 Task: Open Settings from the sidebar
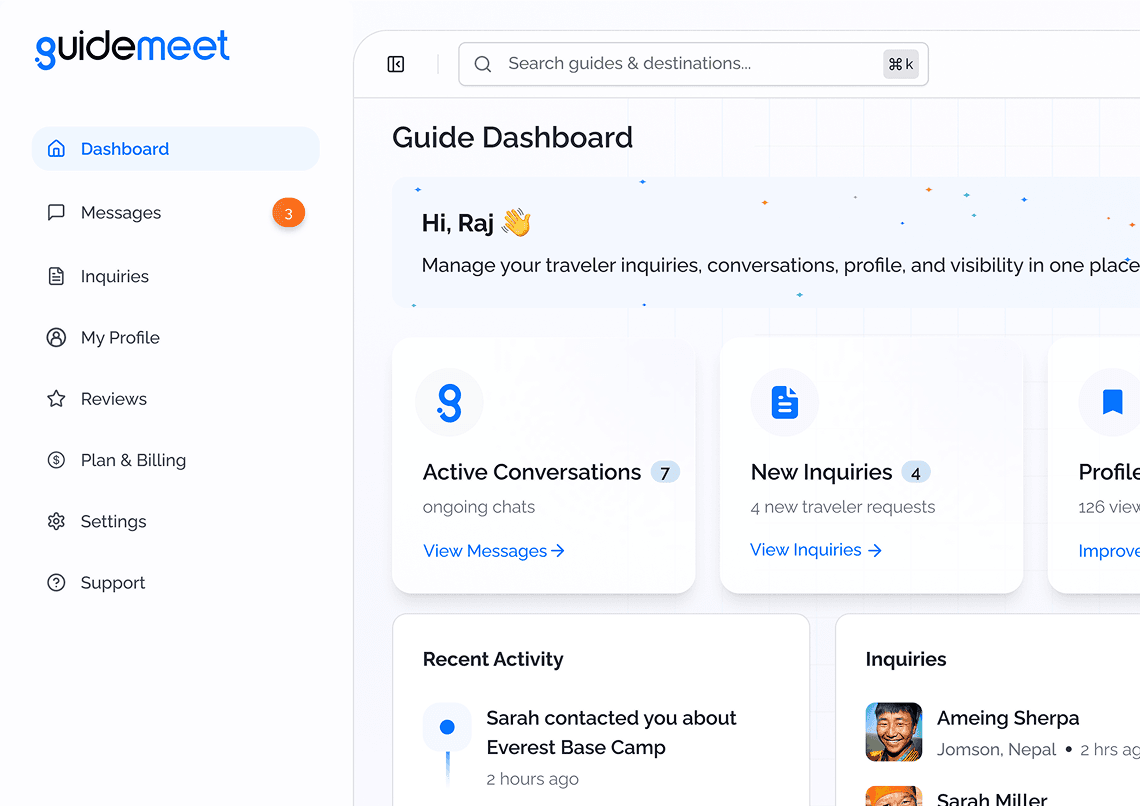pos(175,522)
